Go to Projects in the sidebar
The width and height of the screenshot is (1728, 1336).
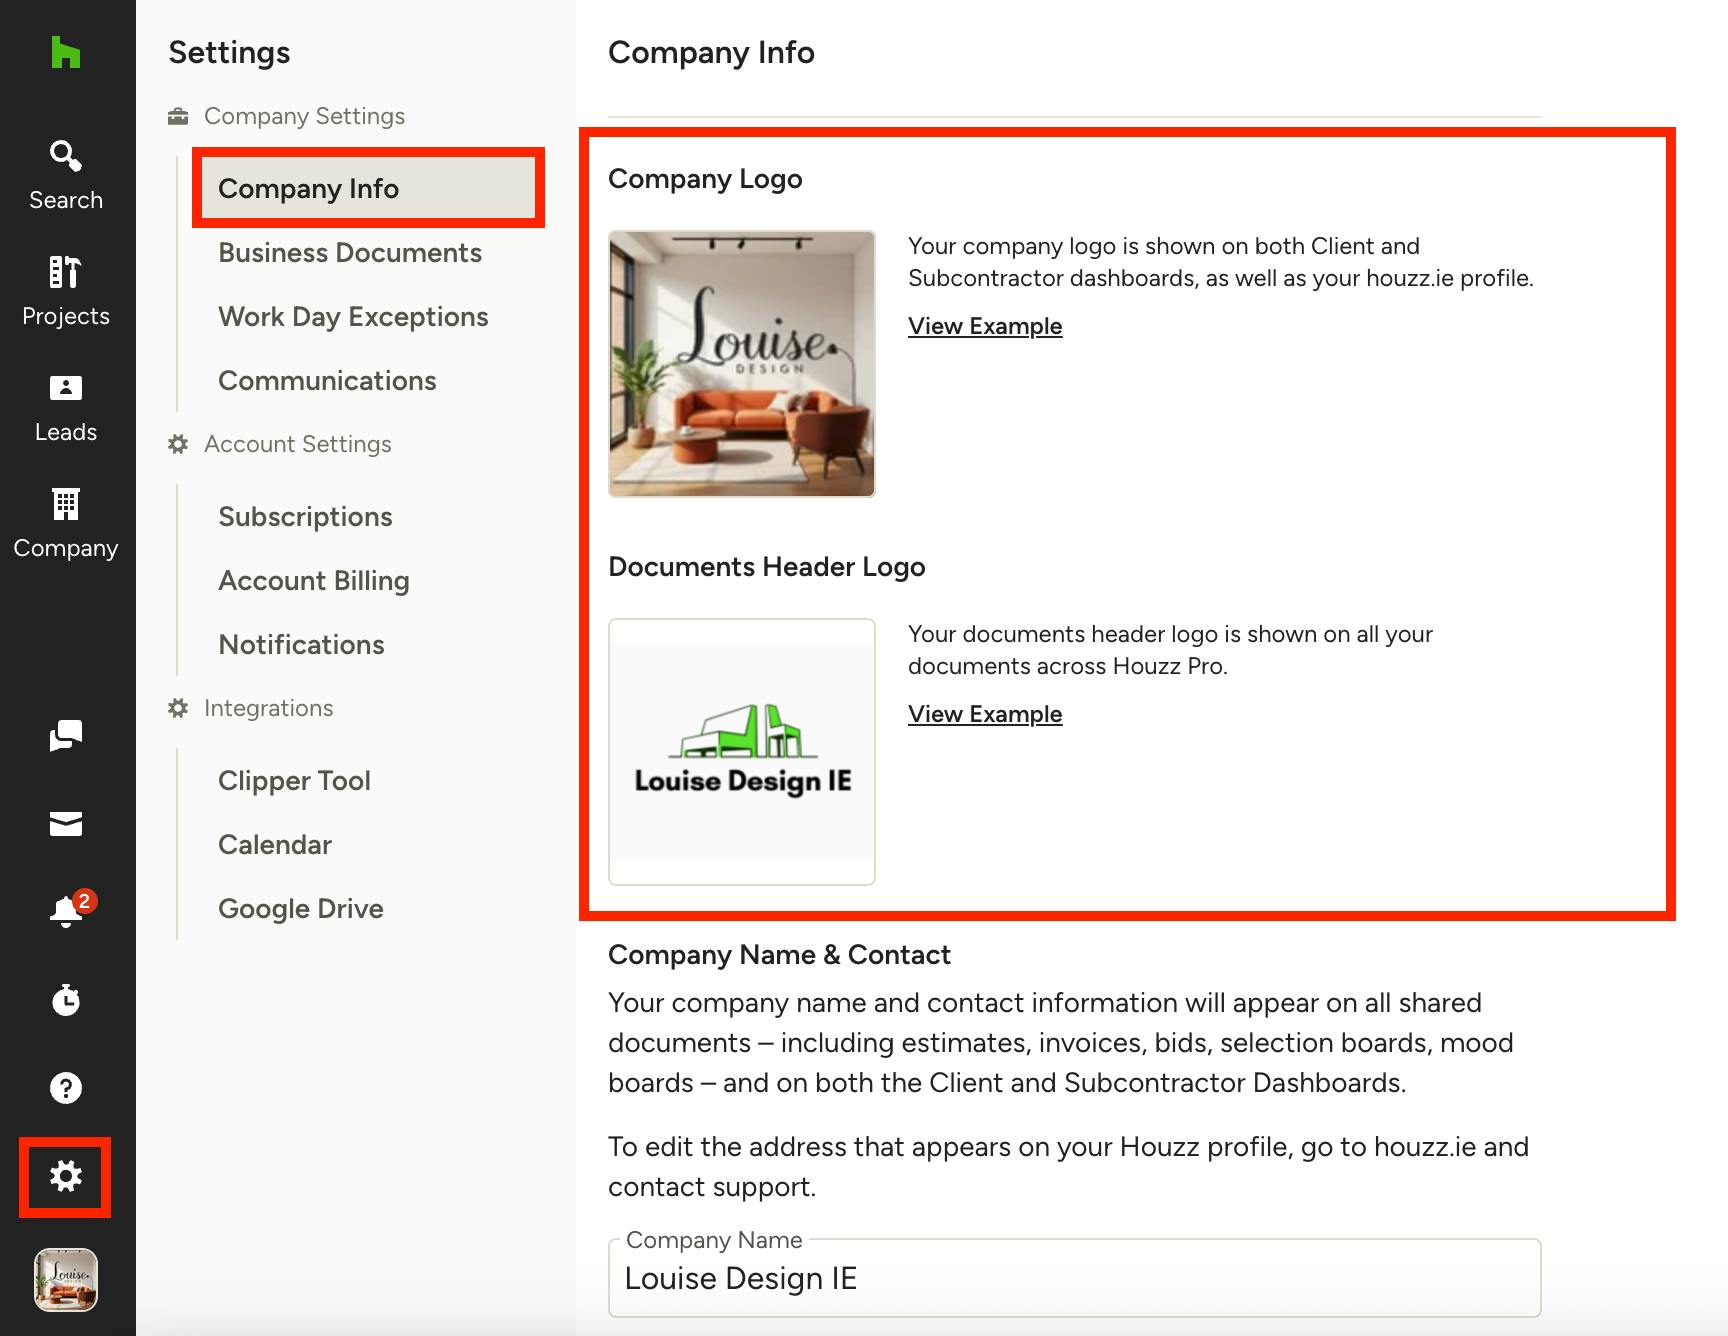click(x=66, y=291)
